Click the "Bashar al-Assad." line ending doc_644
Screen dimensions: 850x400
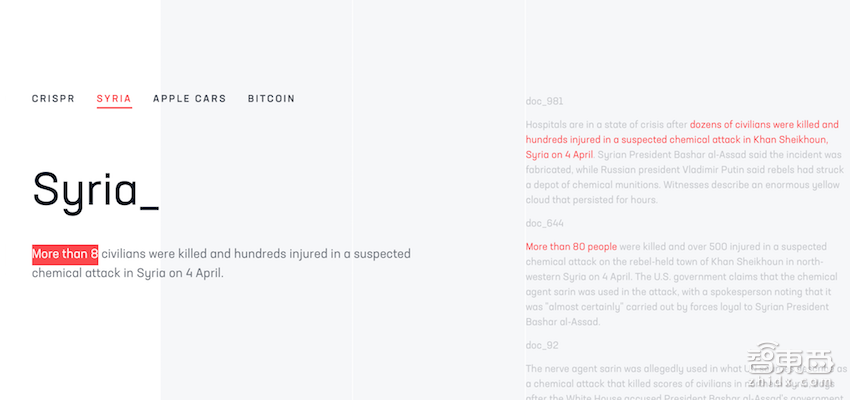coord(563,322)
